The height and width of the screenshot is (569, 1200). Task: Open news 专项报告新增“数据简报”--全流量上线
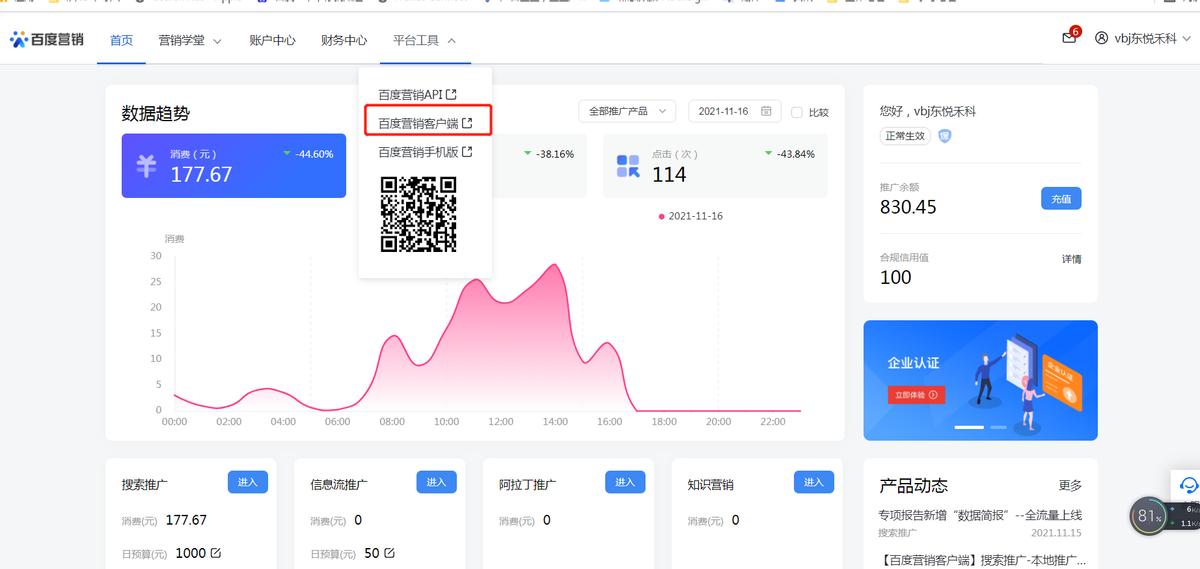click(x=980, y=515)
